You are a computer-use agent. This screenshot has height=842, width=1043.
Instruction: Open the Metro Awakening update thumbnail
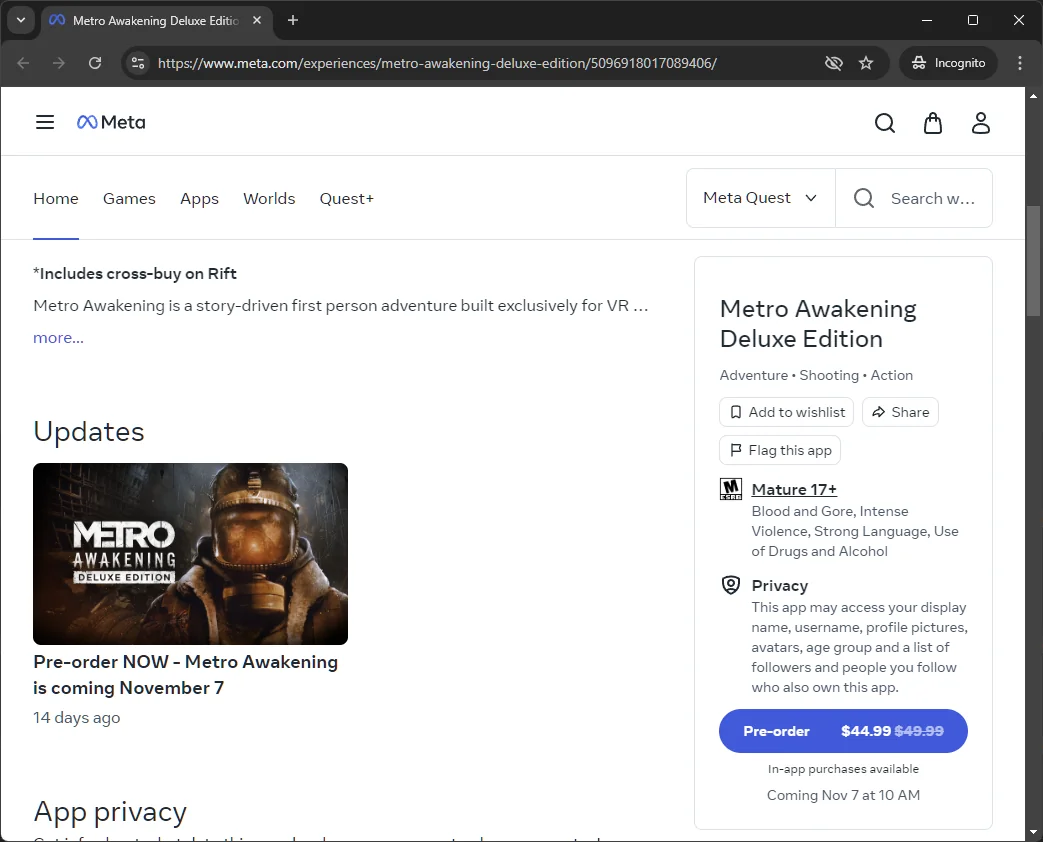[x=190, y=554]
